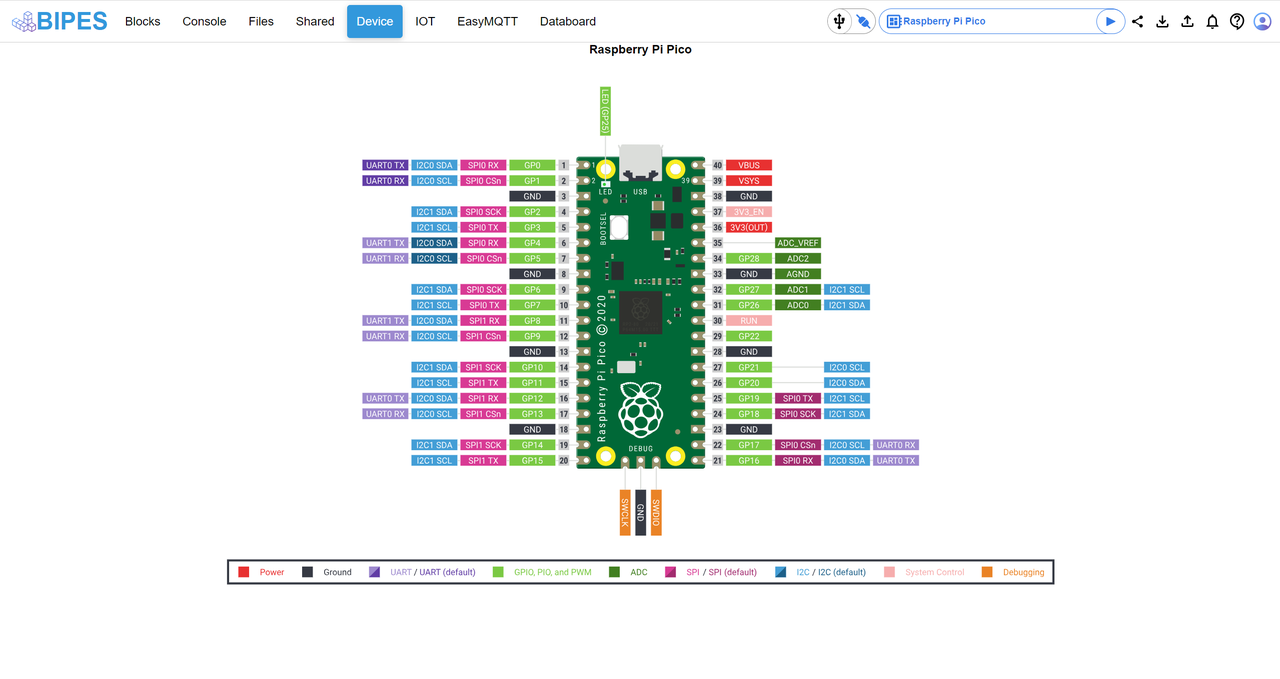Image resolution: width=1280 pixels, height=679 pixels.
Task: Click the share icon
Action: tap(1138, 21)
